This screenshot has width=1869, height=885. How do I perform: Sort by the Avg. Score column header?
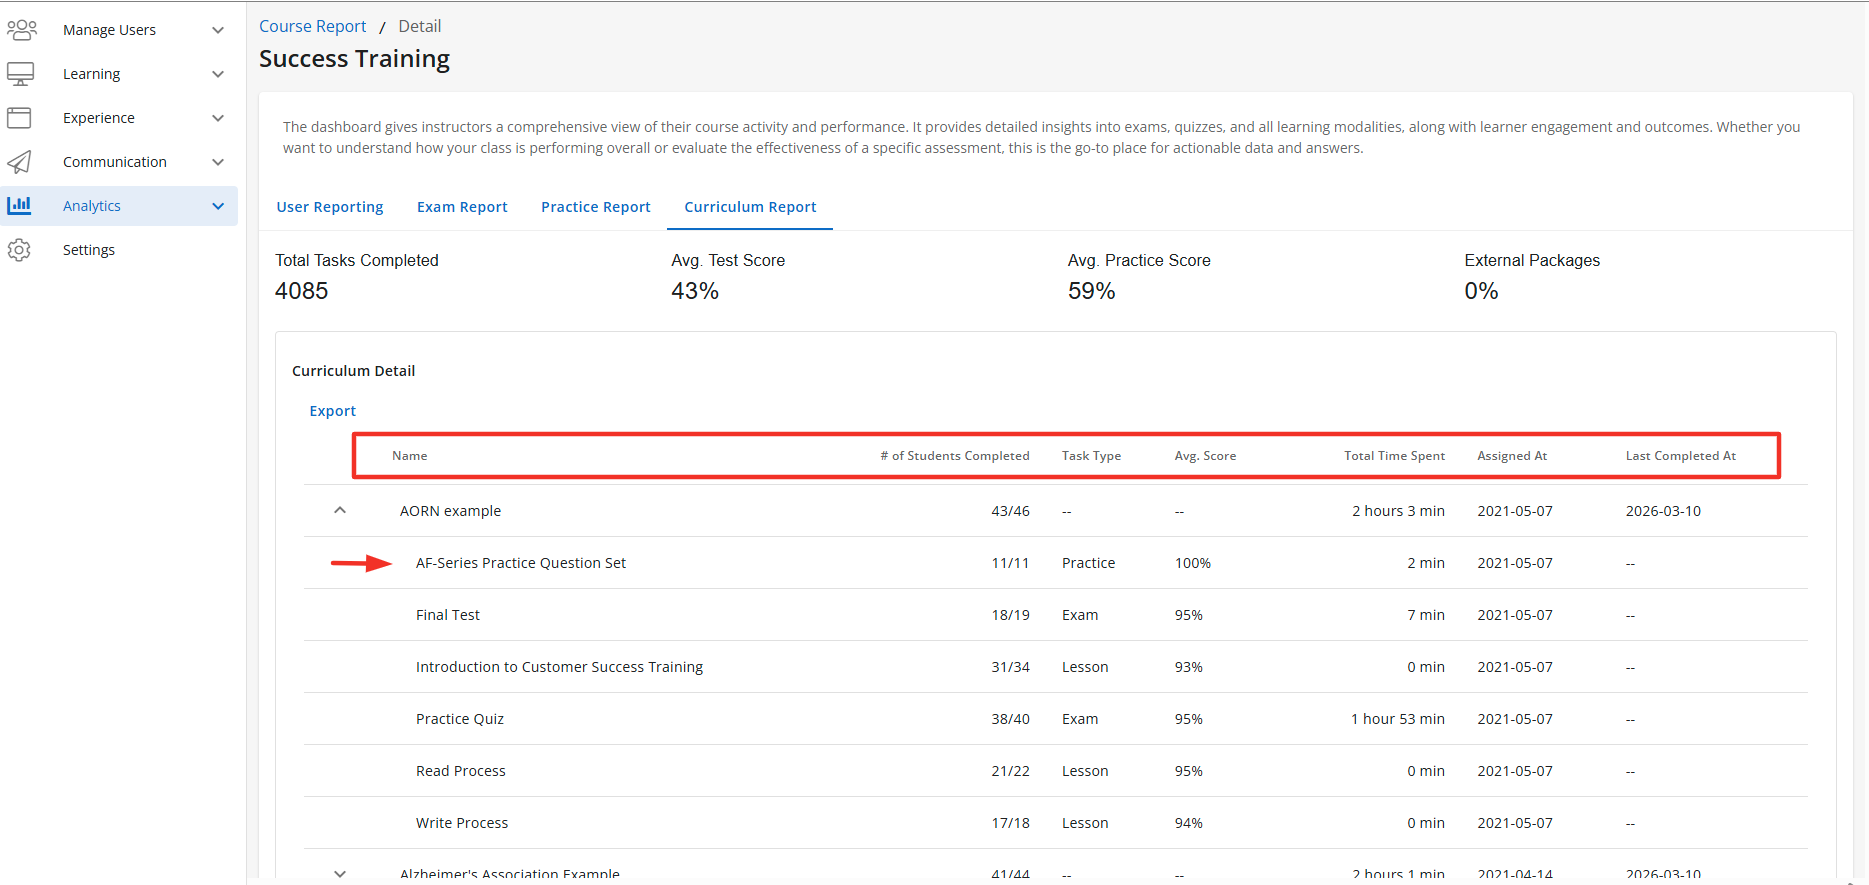pos(1205,456)
